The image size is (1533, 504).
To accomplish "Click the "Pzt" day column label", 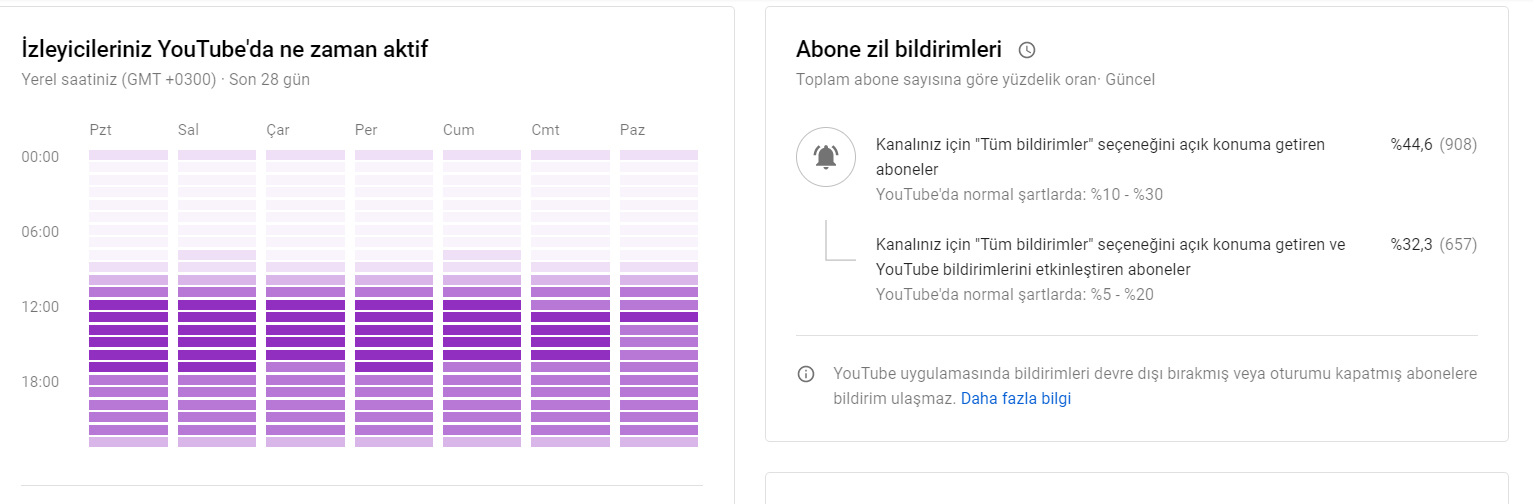I will click(100, 130).
